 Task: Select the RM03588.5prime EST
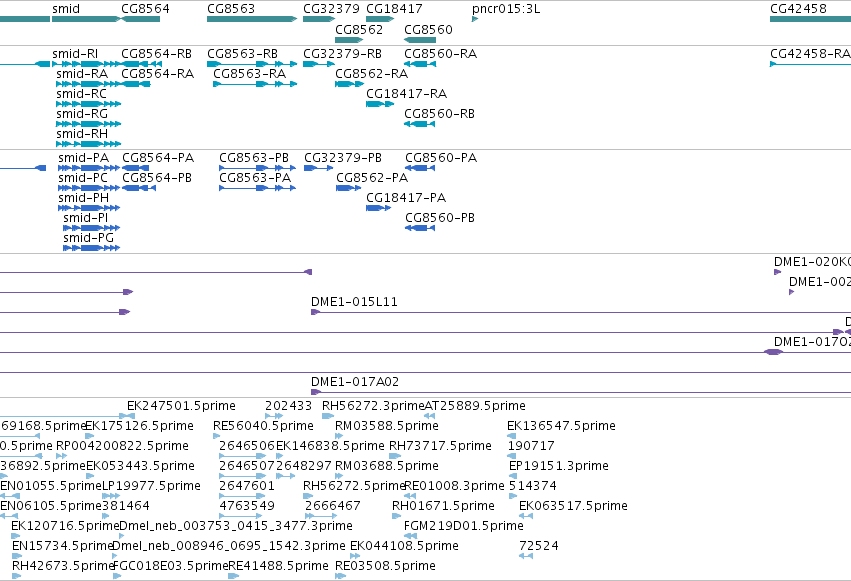pos(386,426)
